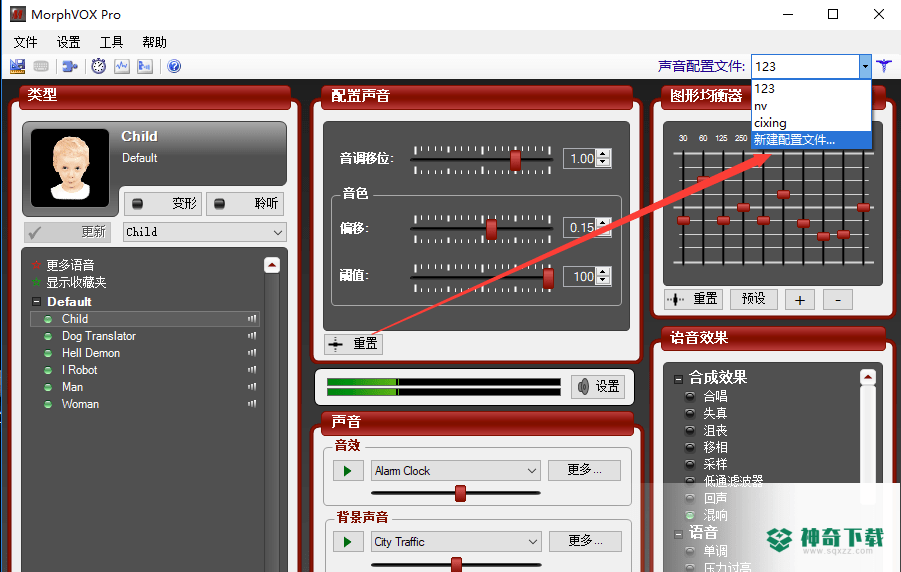Select the cixing profile in the list
The width and height of the screenshot is (901, 572).
point(811,123)
